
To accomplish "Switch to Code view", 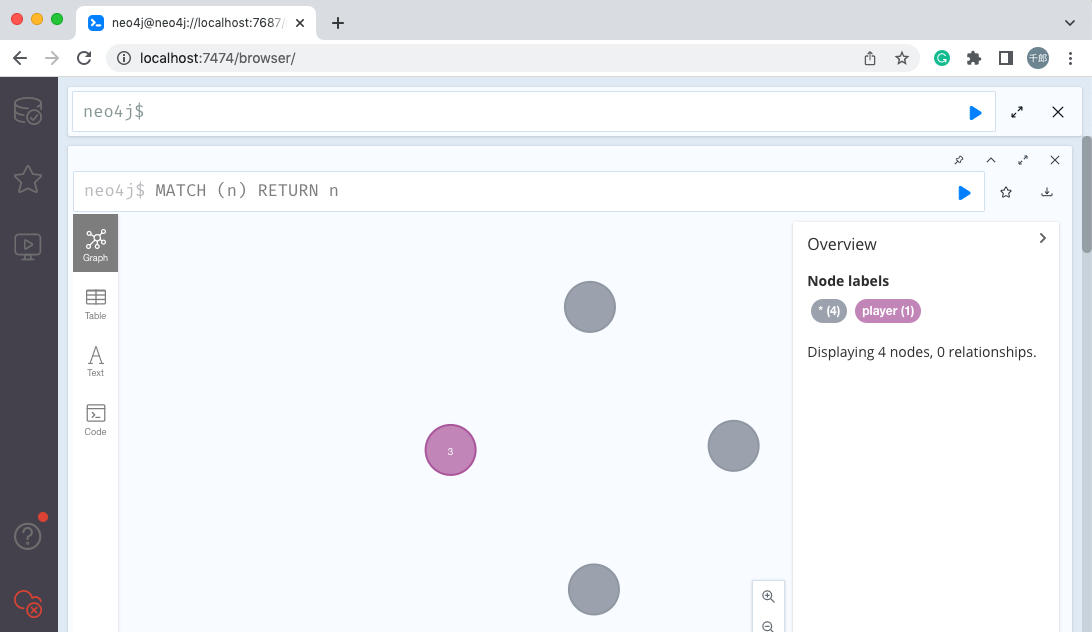I will point(95,419).
